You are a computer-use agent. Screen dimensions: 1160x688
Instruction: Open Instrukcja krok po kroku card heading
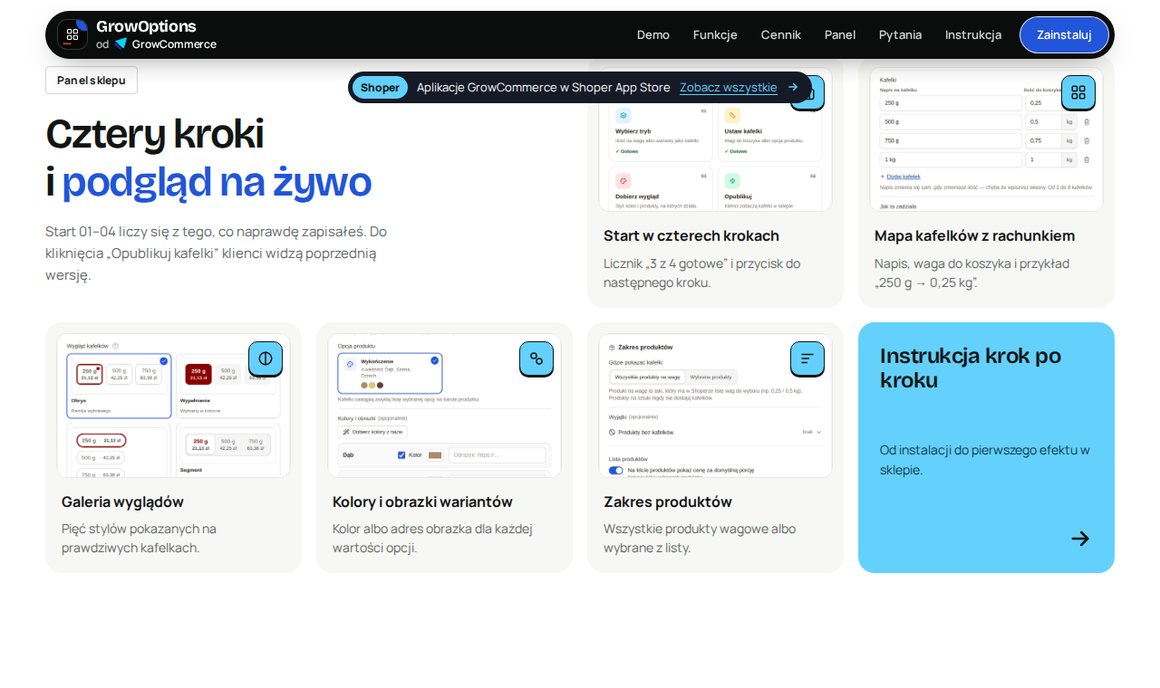coord(971,368)
